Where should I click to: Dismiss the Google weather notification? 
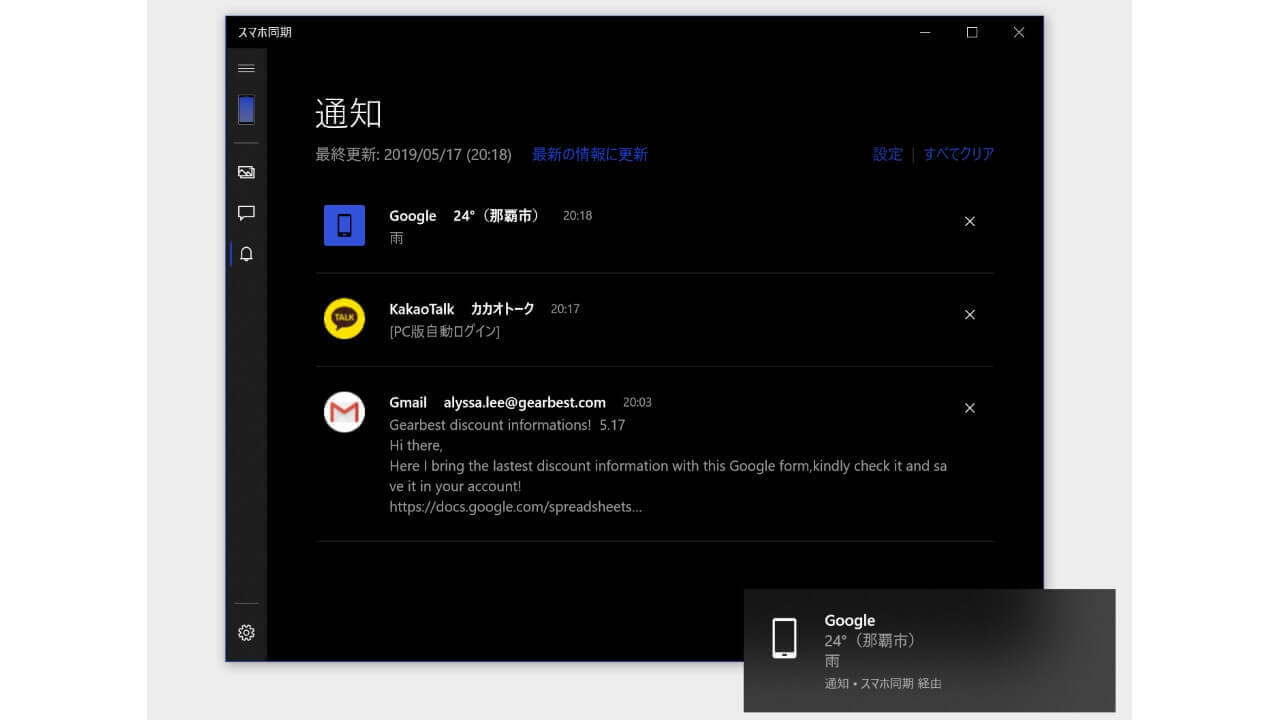(x=969, y=222)
